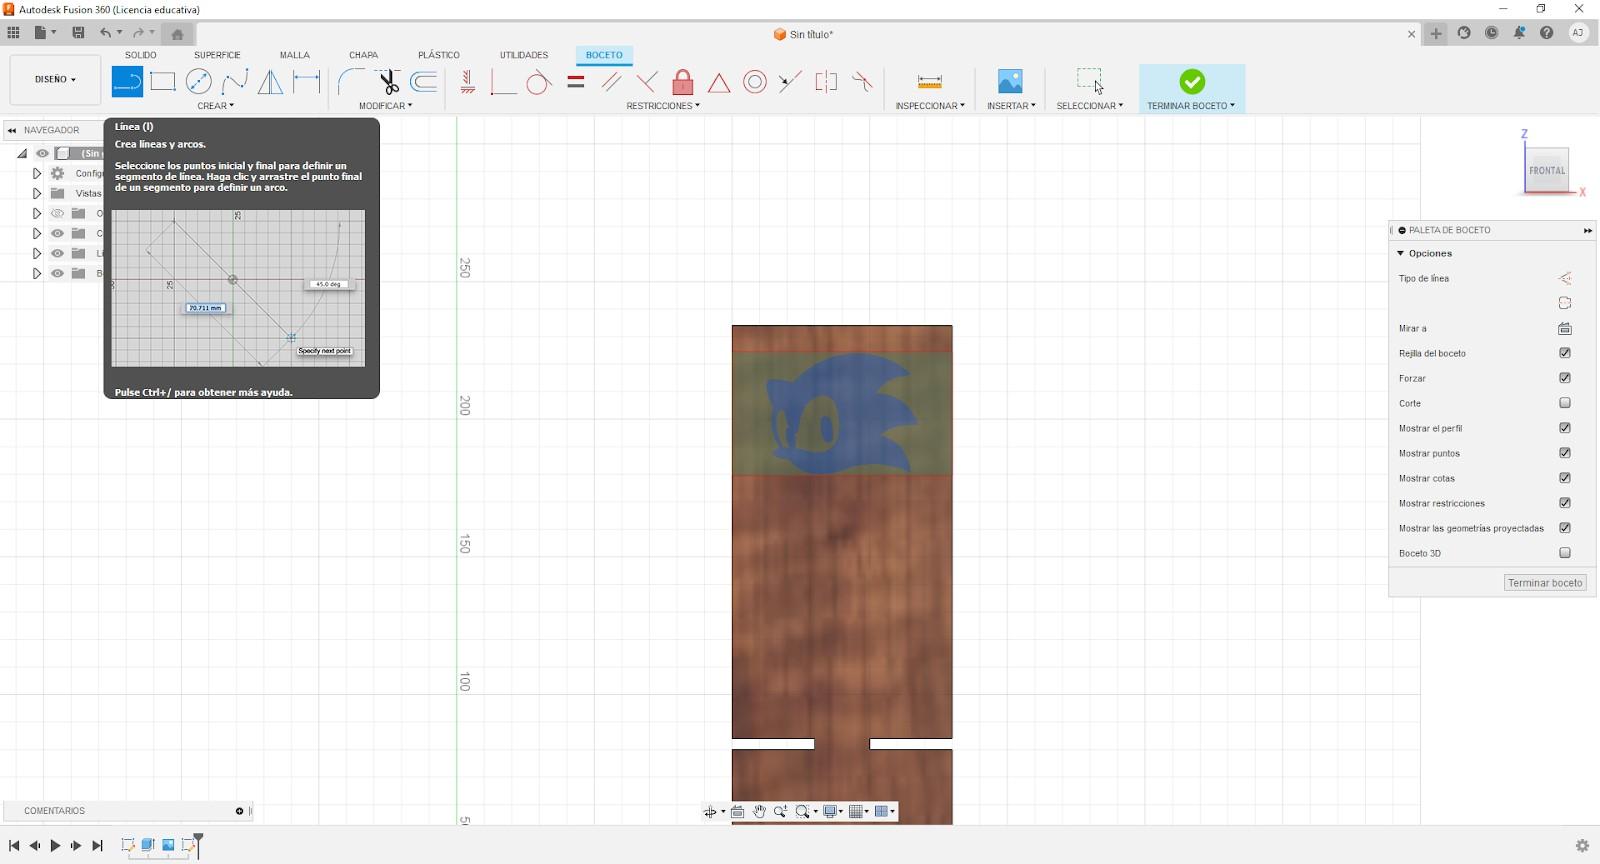This screenshot has width=1600, height=864.
Task: Open the Measure tool under Inspeccionar
Action: [x=929, y=82]
